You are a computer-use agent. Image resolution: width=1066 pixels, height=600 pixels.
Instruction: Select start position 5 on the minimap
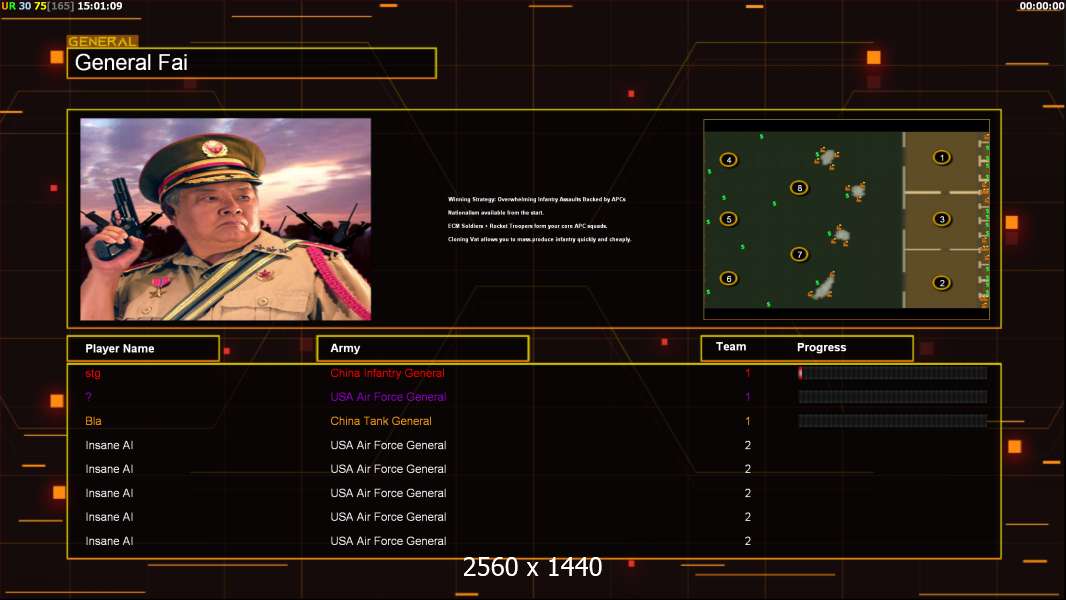click(728, 219)
